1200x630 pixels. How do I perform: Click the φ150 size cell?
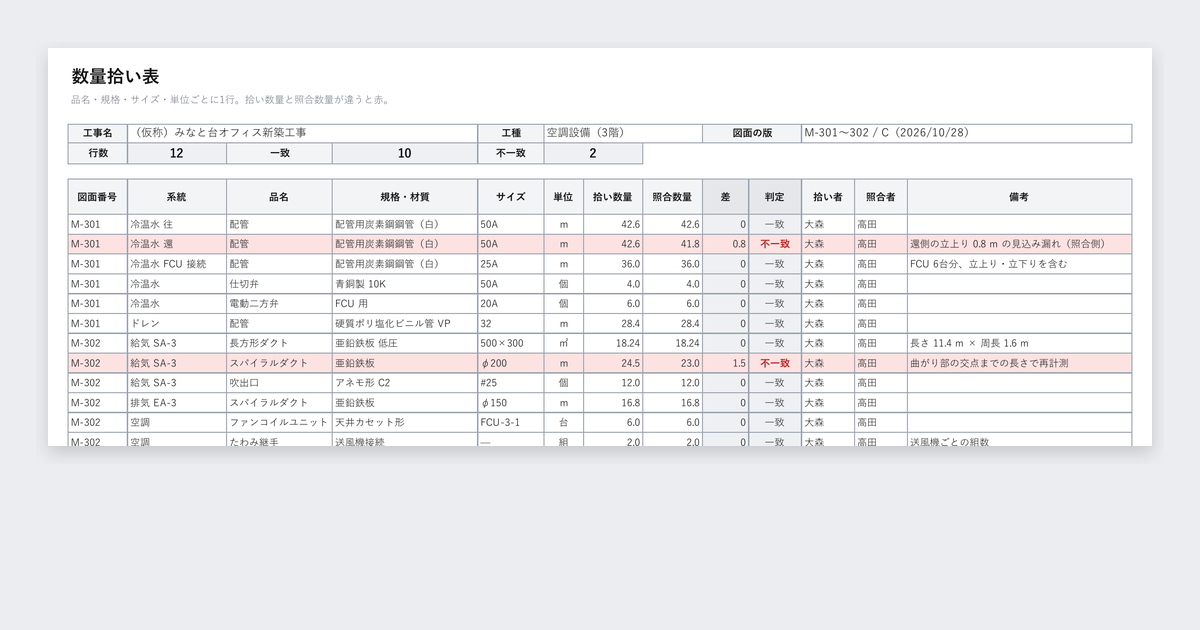pyautogui.click(x=511, y=403)
